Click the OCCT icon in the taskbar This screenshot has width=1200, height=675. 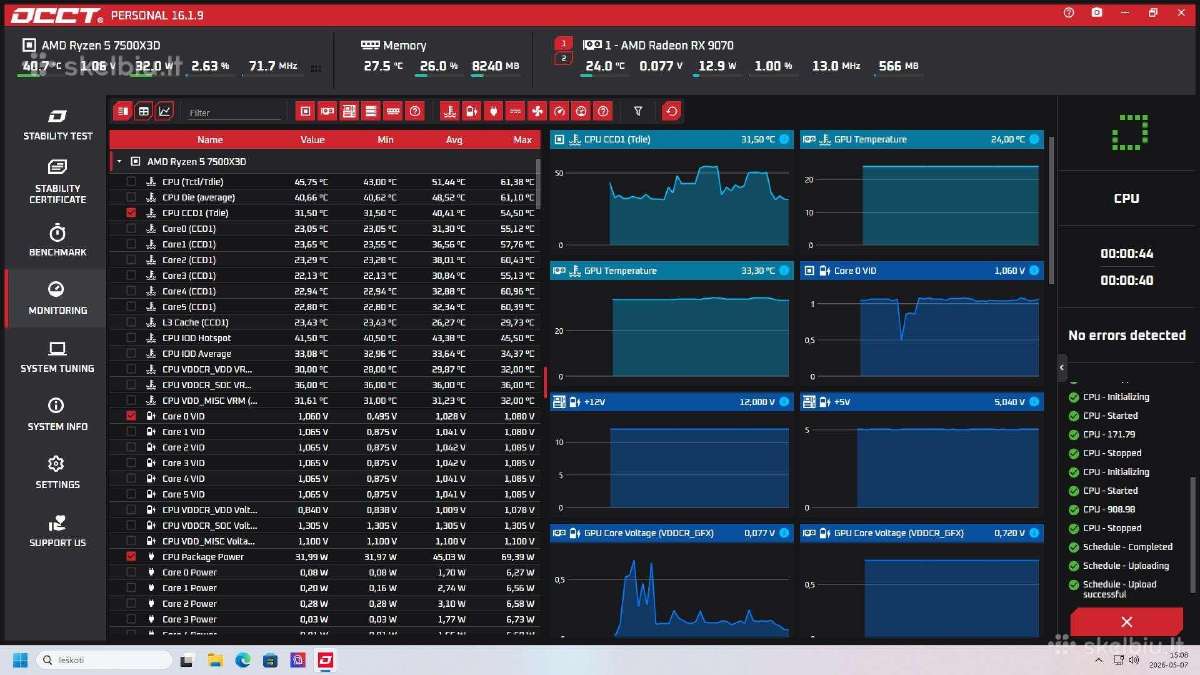point(325,660)
